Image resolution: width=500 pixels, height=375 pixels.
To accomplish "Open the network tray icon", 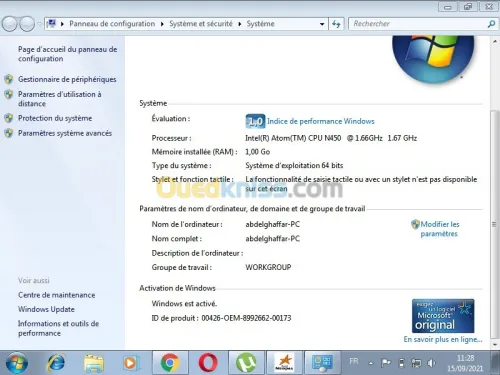I will tap(416, 363).
